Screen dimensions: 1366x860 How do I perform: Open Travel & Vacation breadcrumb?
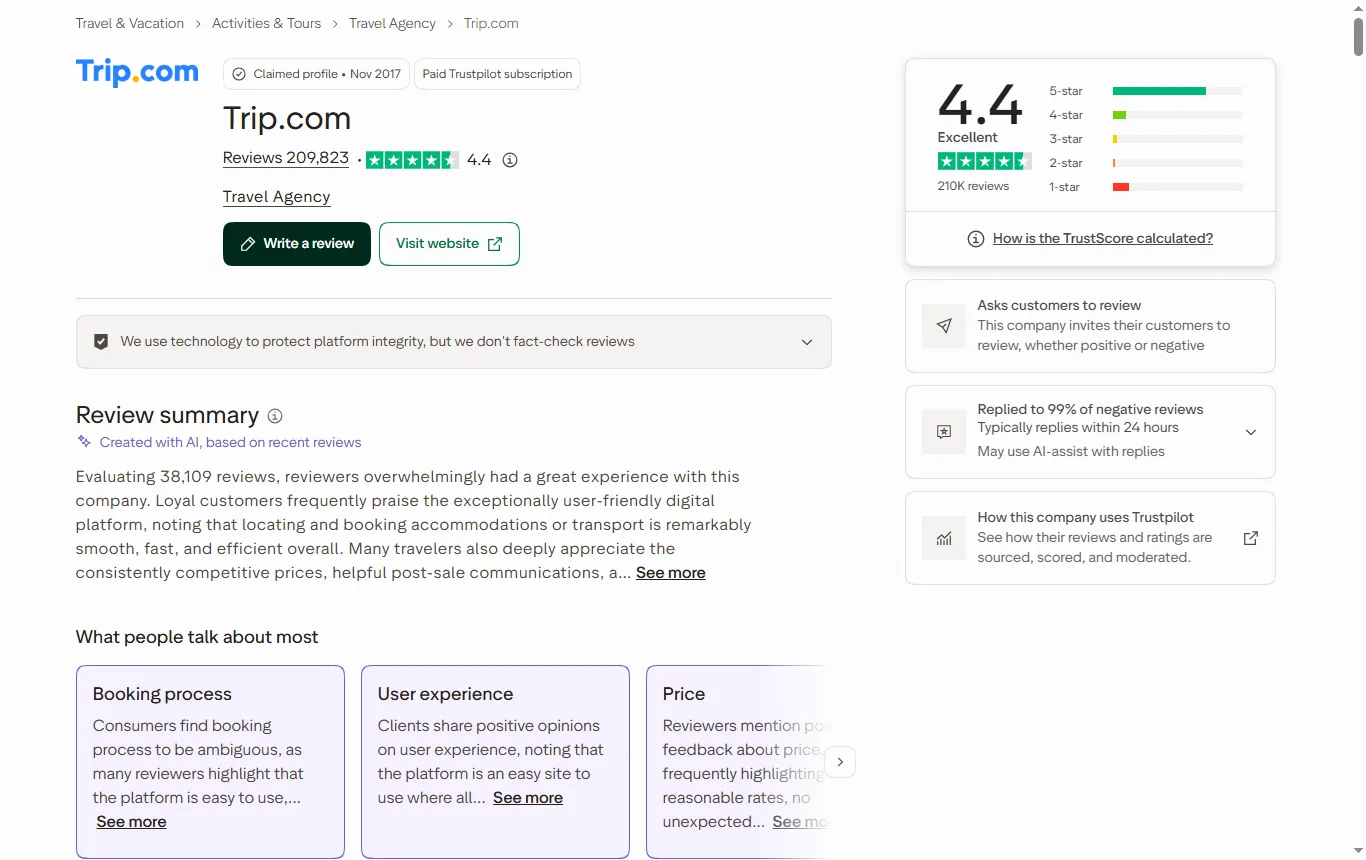click(x=130, y=23)
